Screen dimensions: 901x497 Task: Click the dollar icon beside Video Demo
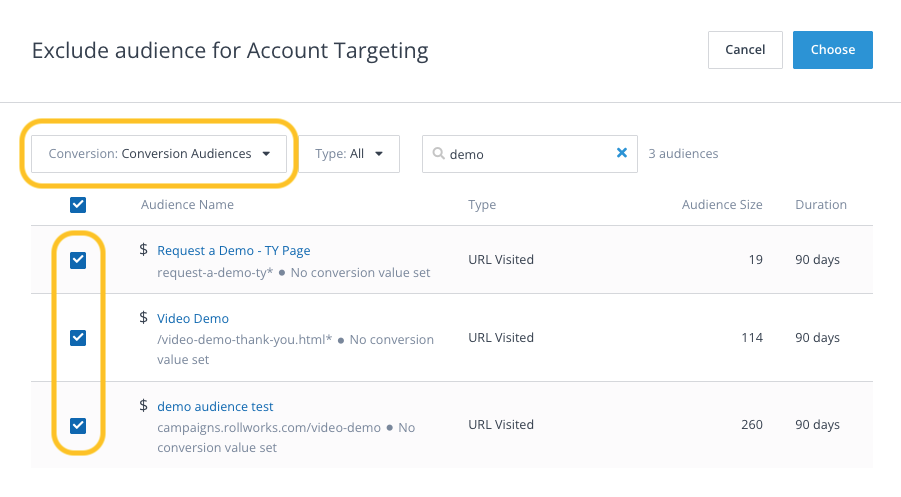(x=144, y=318)
